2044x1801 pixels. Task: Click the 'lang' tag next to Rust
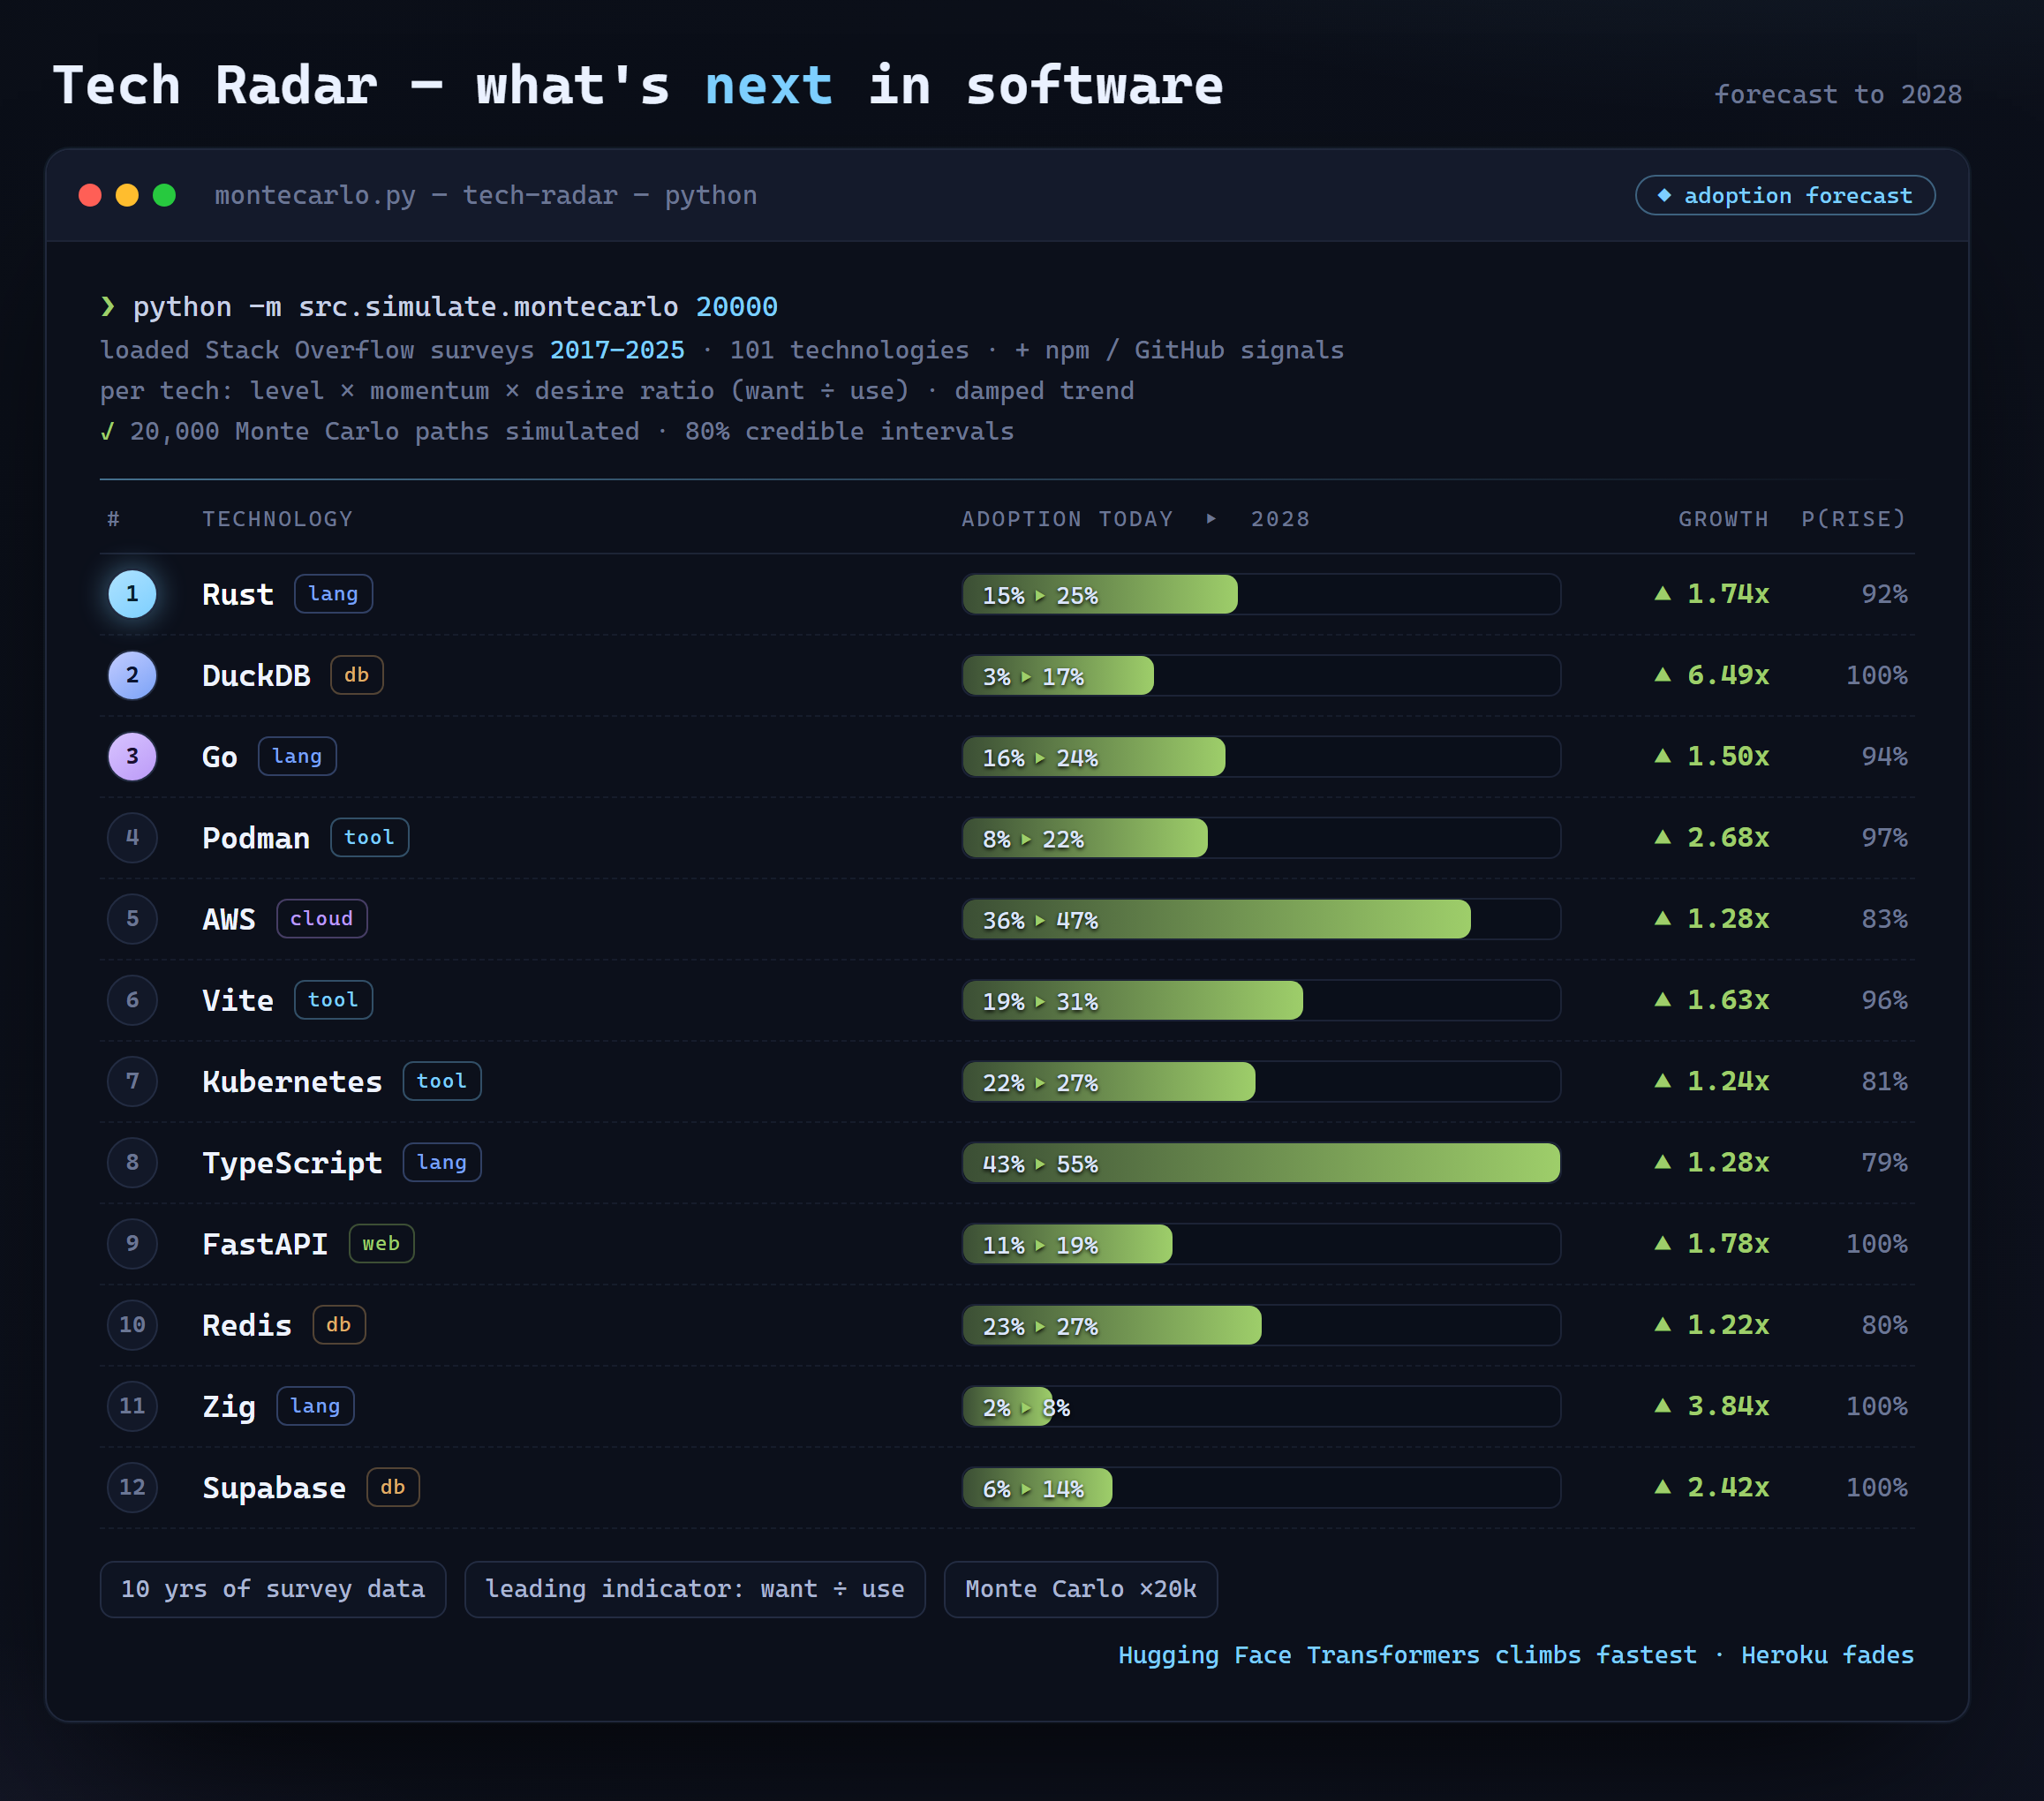point(333,594)
